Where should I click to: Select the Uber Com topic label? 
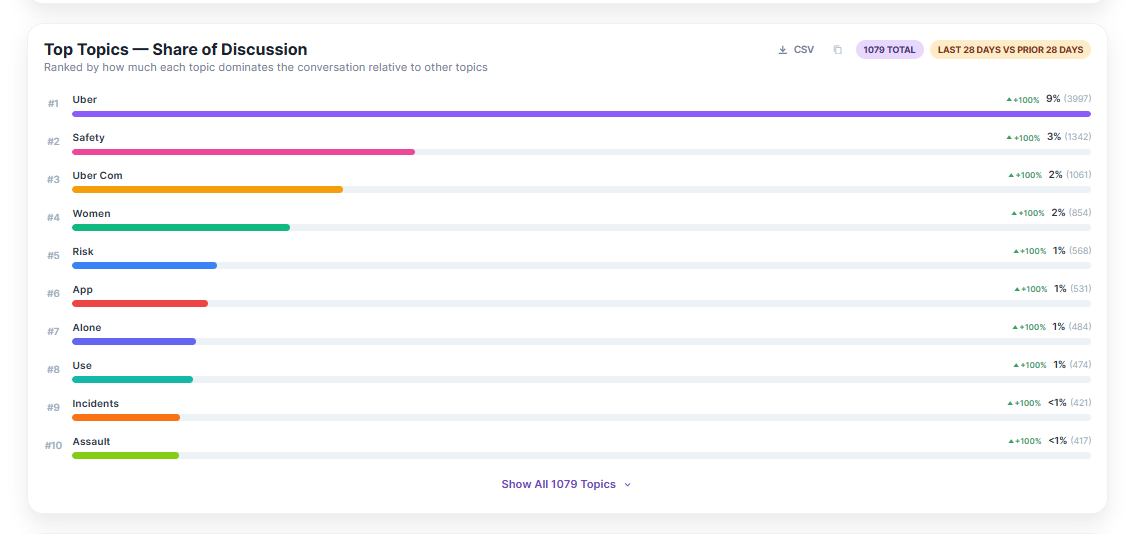(97, 175)
